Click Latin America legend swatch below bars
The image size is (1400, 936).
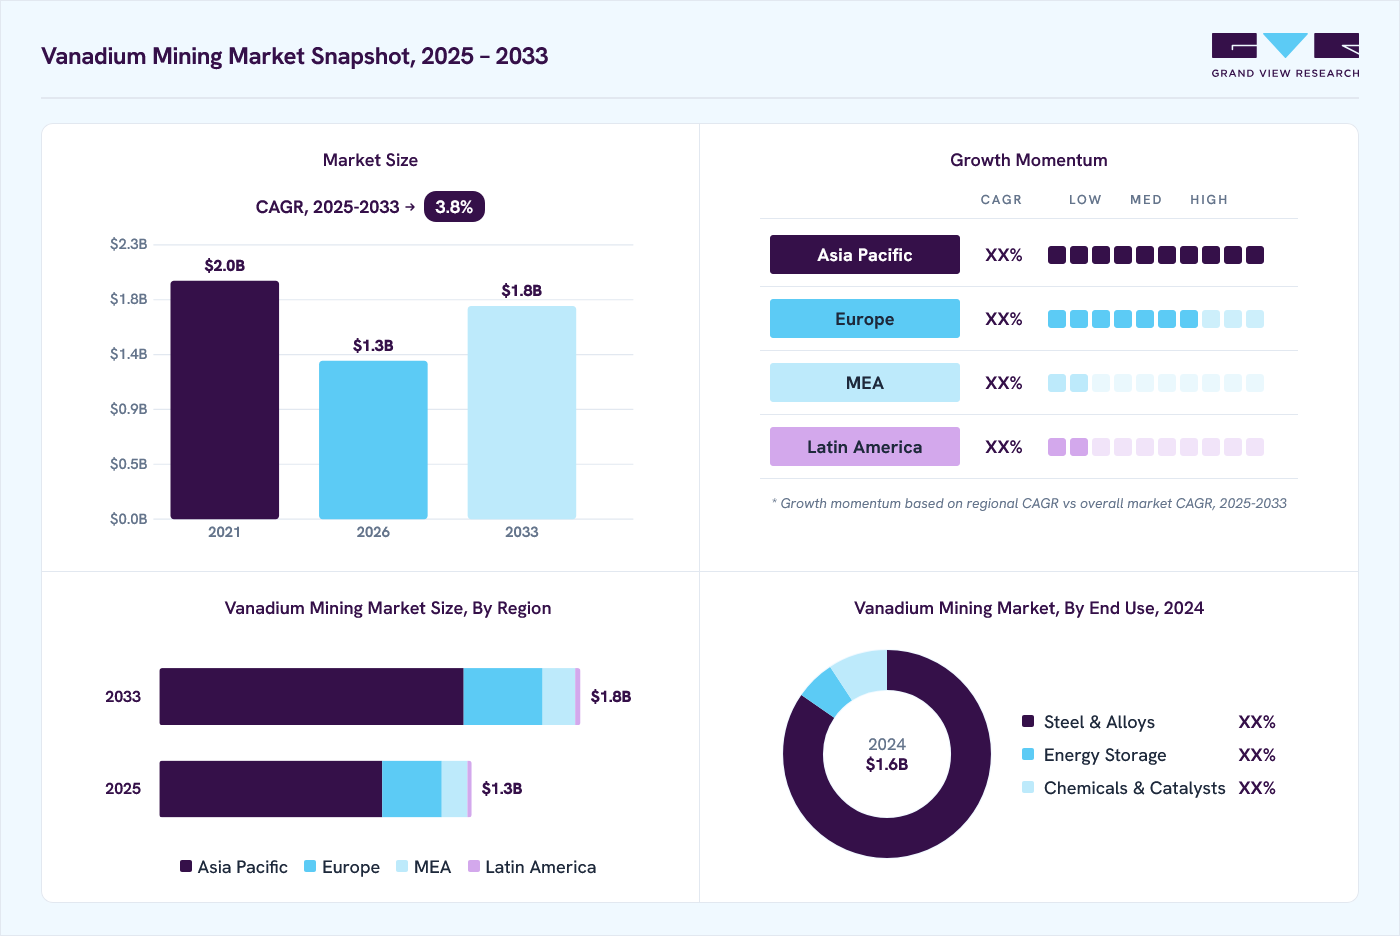coord(474,866)
